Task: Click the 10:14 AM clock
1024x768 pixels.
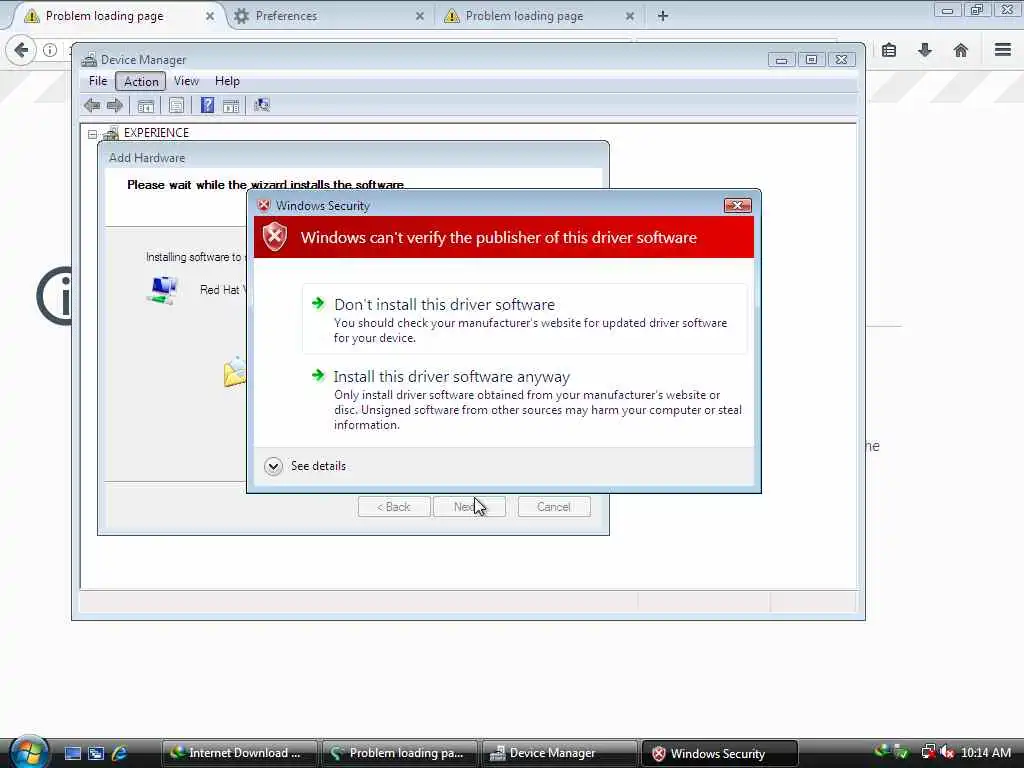Action: point(986,753)
